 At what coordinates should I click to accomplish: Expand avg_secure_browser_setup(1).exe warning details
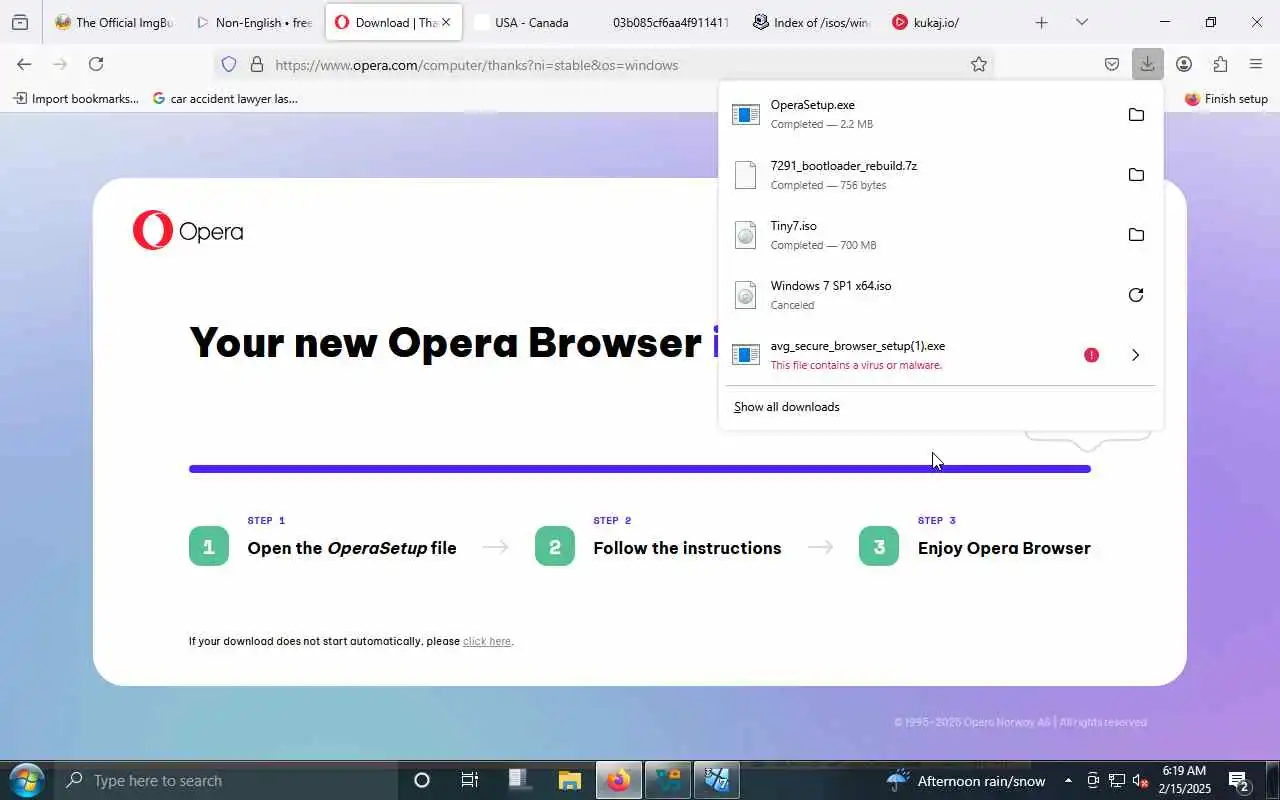[x=1135, y=355]
